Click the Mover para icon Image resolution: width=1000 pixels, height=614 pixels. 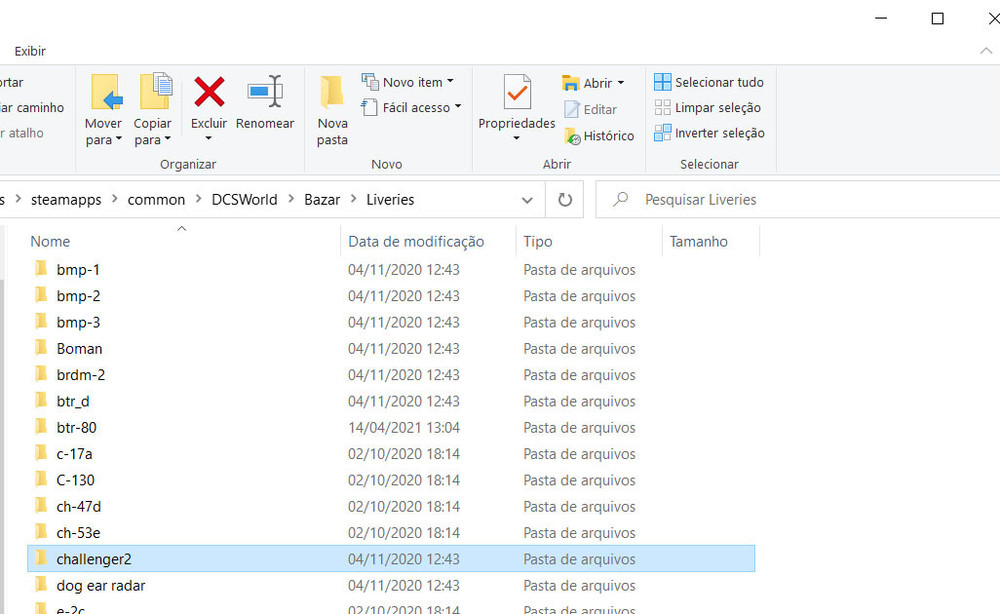(106, 92)
